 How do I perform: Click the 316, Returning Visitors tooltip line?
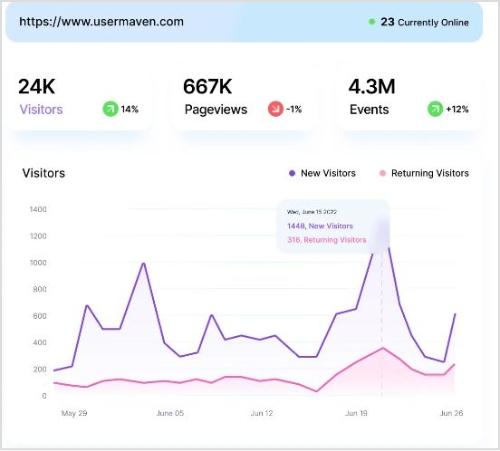(x=327, y=240)
